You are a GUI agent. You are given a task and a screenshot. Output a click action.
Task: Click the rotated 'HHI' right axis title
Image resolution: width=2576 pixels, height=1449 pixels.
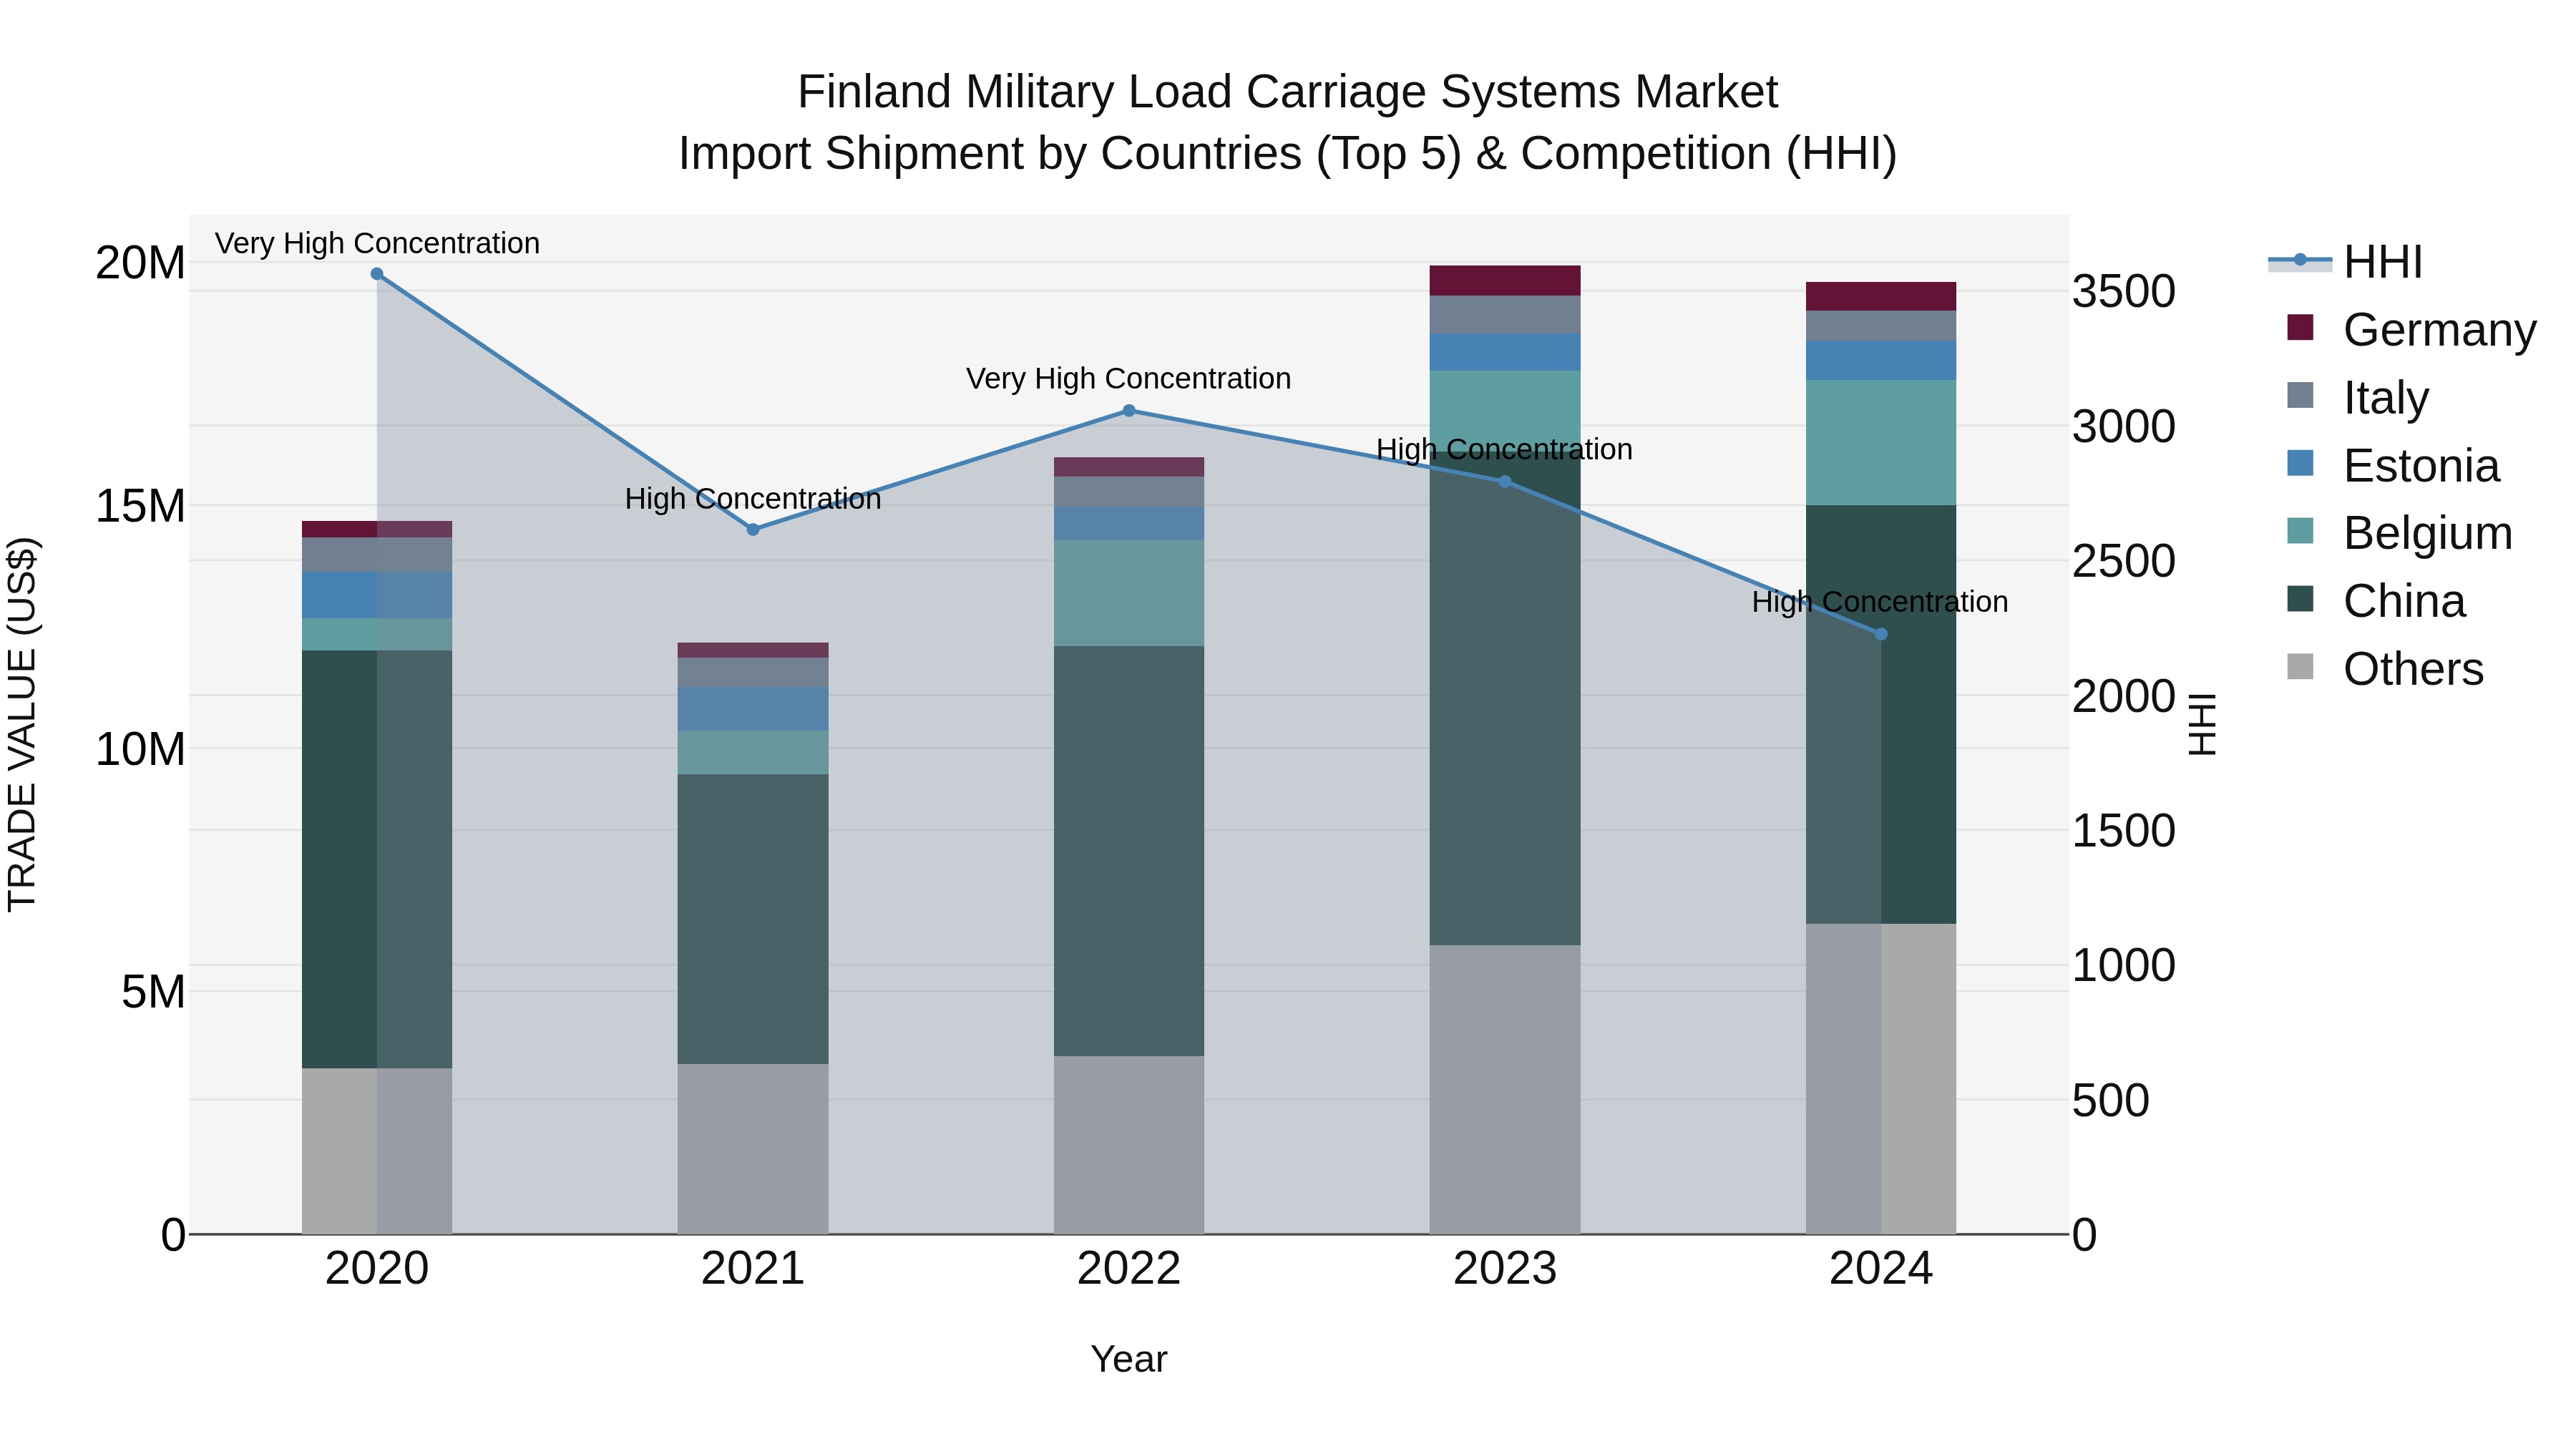[2203, 724]
